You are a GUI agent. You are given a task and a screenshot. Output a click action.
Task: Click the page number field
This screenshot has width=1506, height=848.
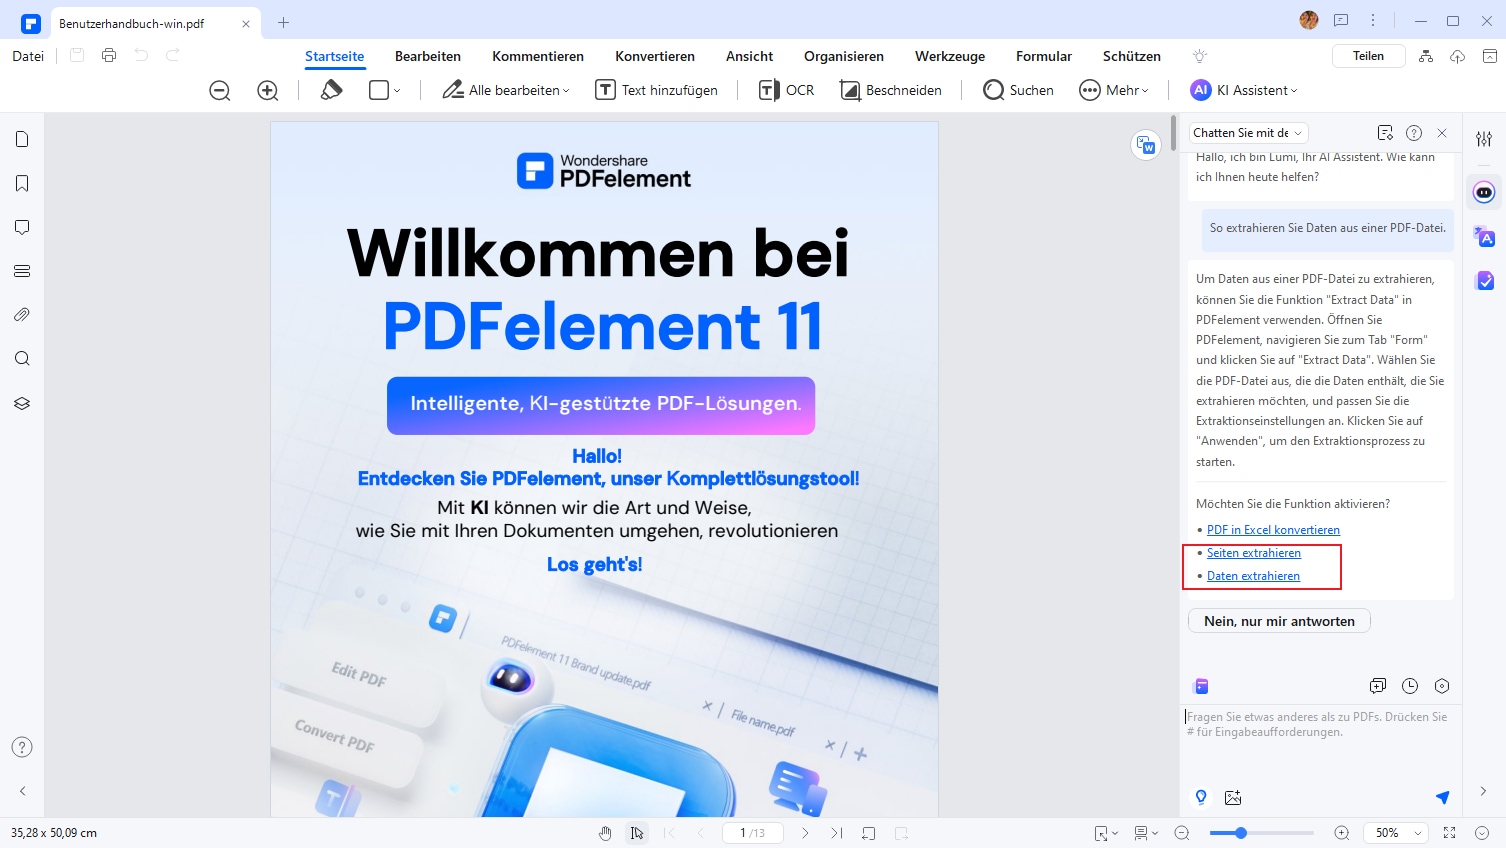tap(752, 833)
